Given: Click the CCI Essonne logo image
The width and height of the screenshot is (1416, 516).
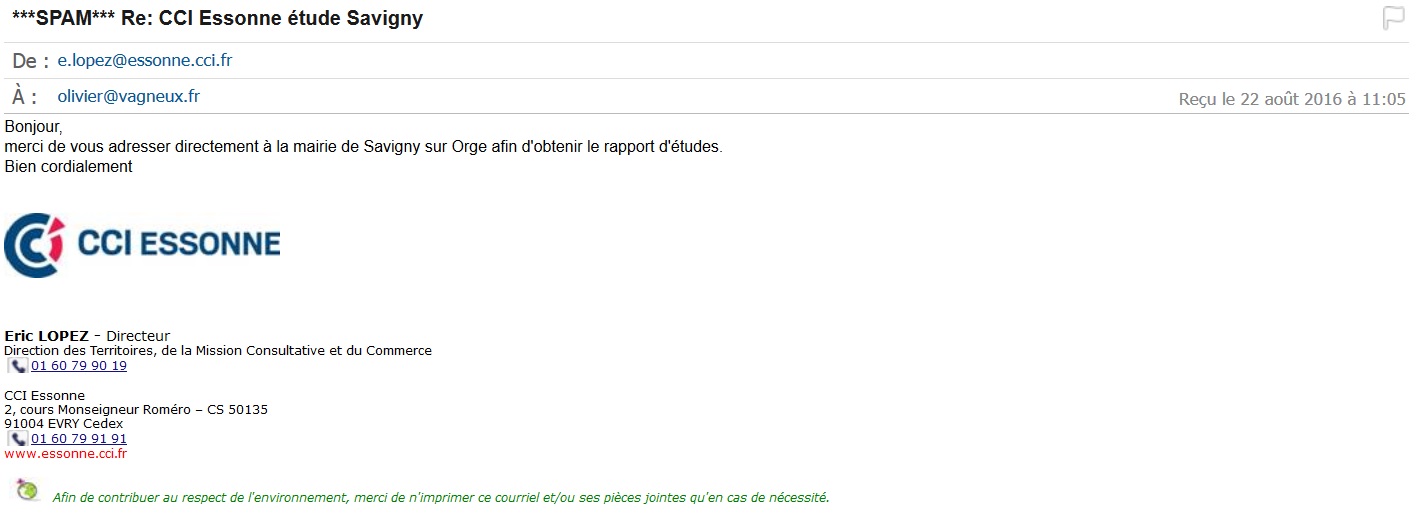Looking at the screenshot, I should tap(142, 244).
